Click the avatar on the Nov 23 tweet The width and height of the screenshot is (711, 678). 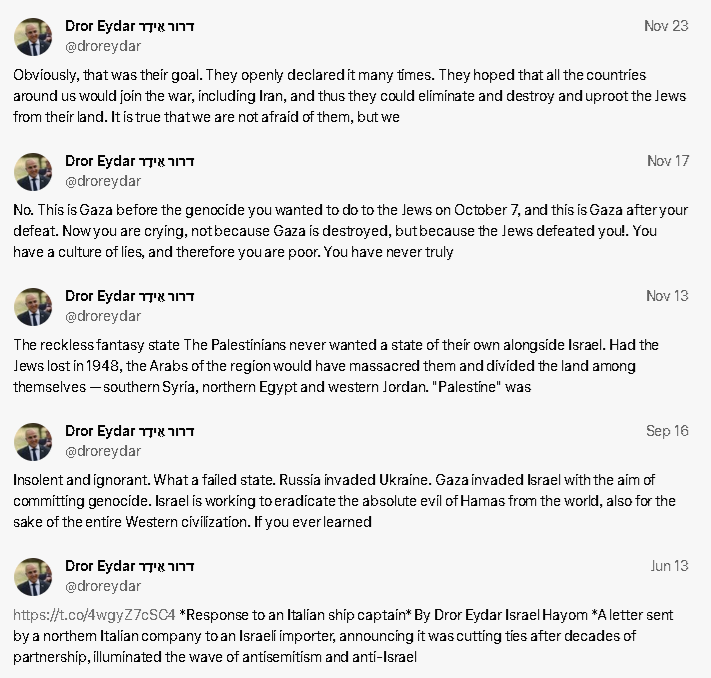(x=33, y=37)
